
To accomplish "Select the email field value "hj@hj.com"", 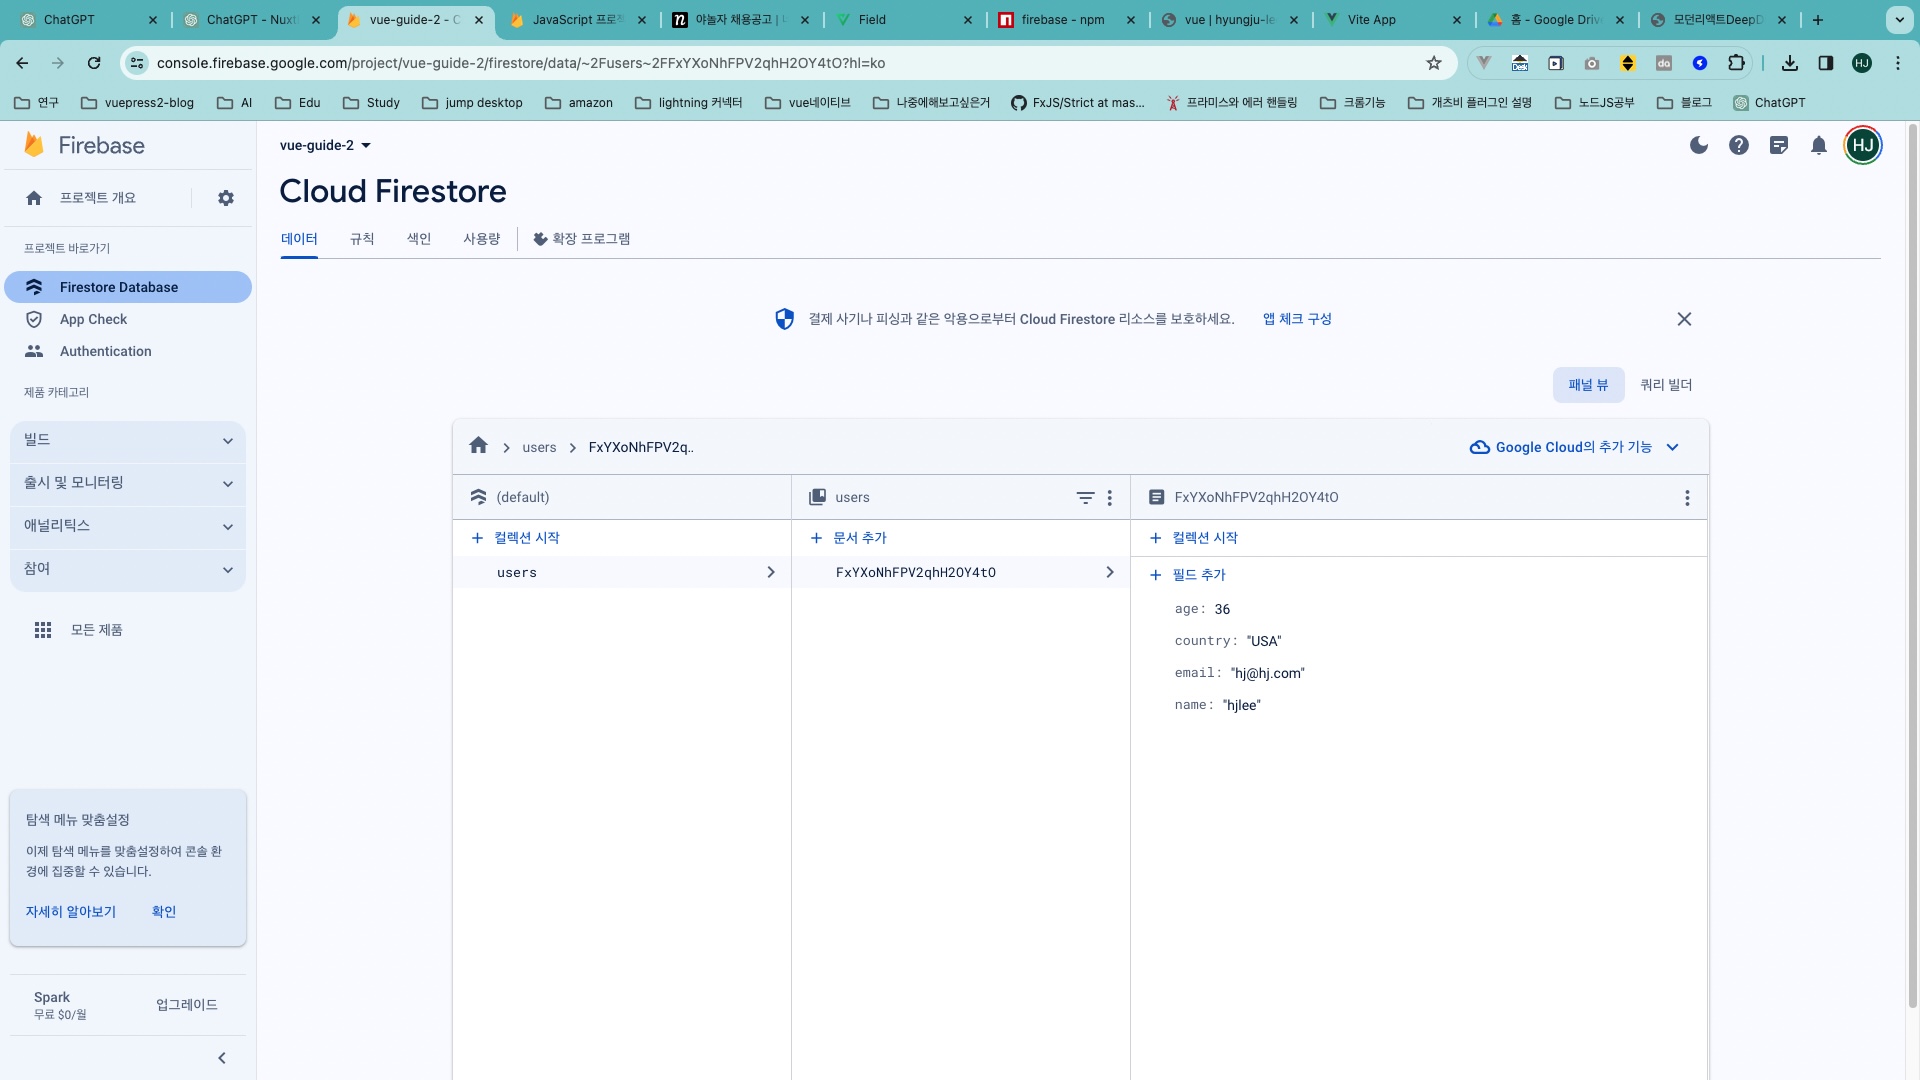I will click(1268, 673).
